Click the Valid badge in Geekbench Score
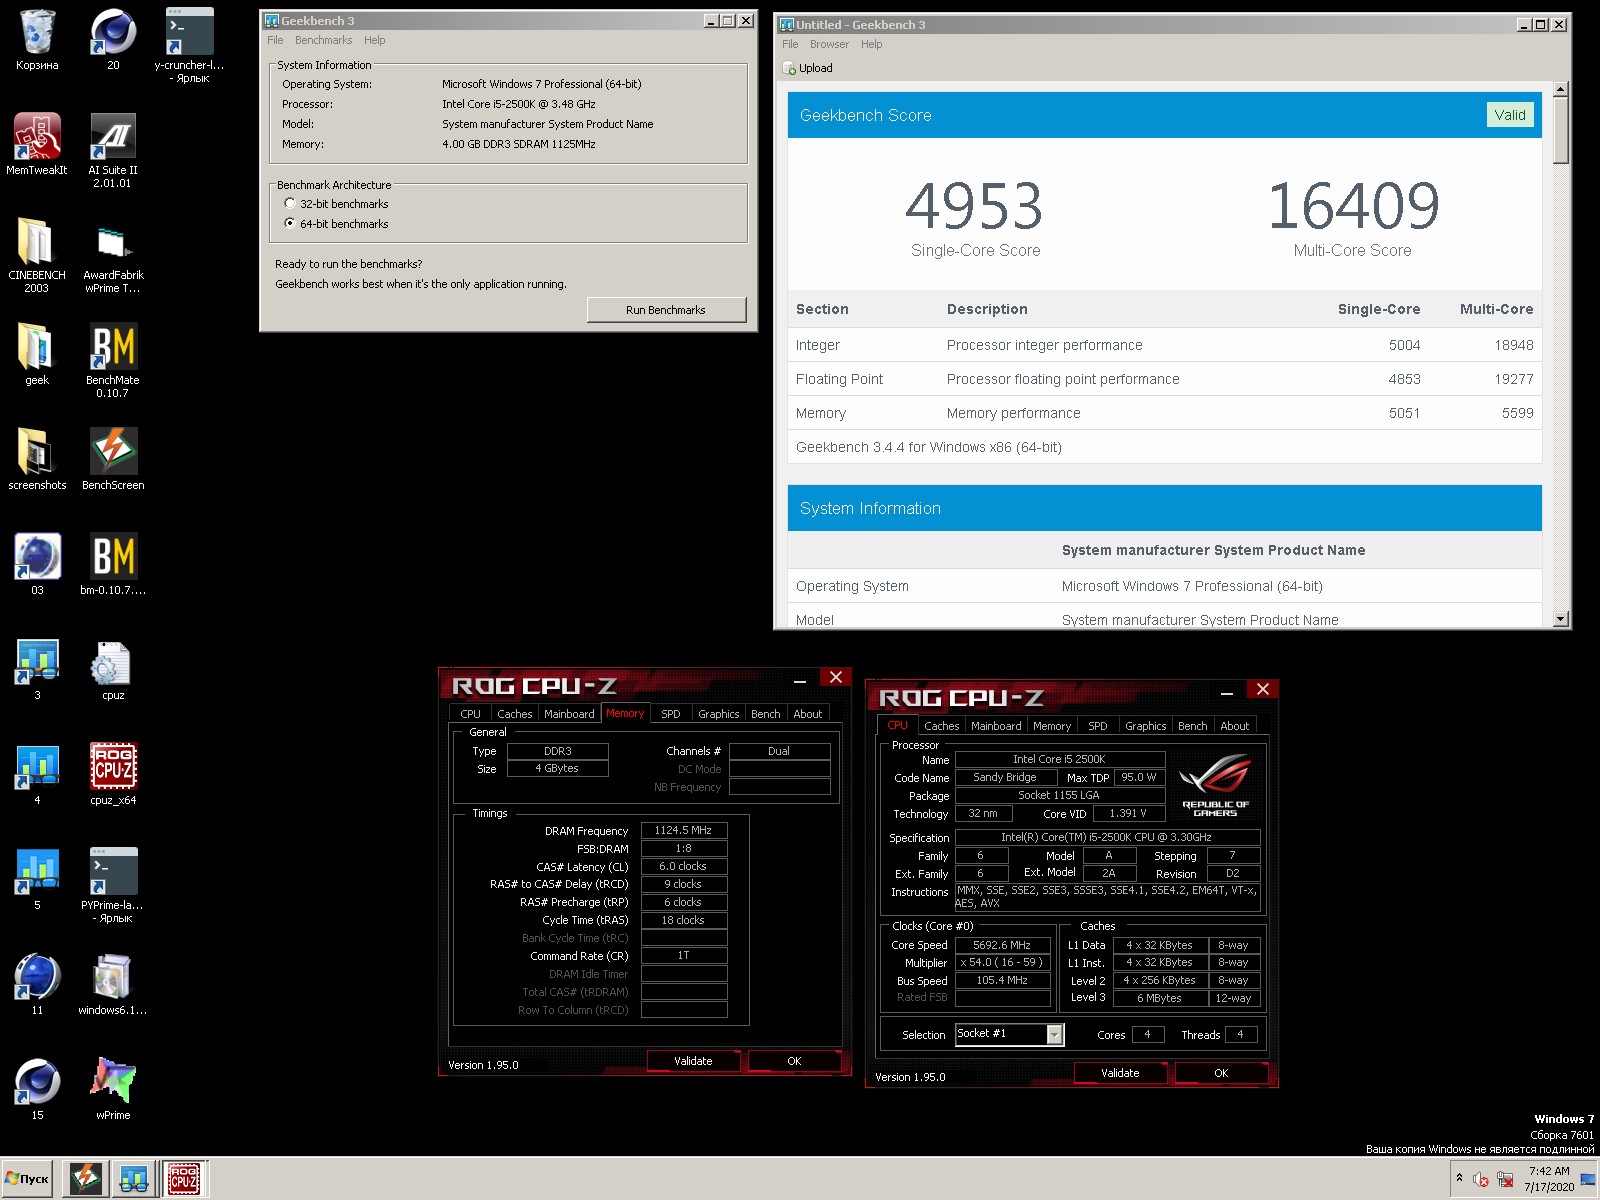 pyautogui.click(x=1510, y=115)
